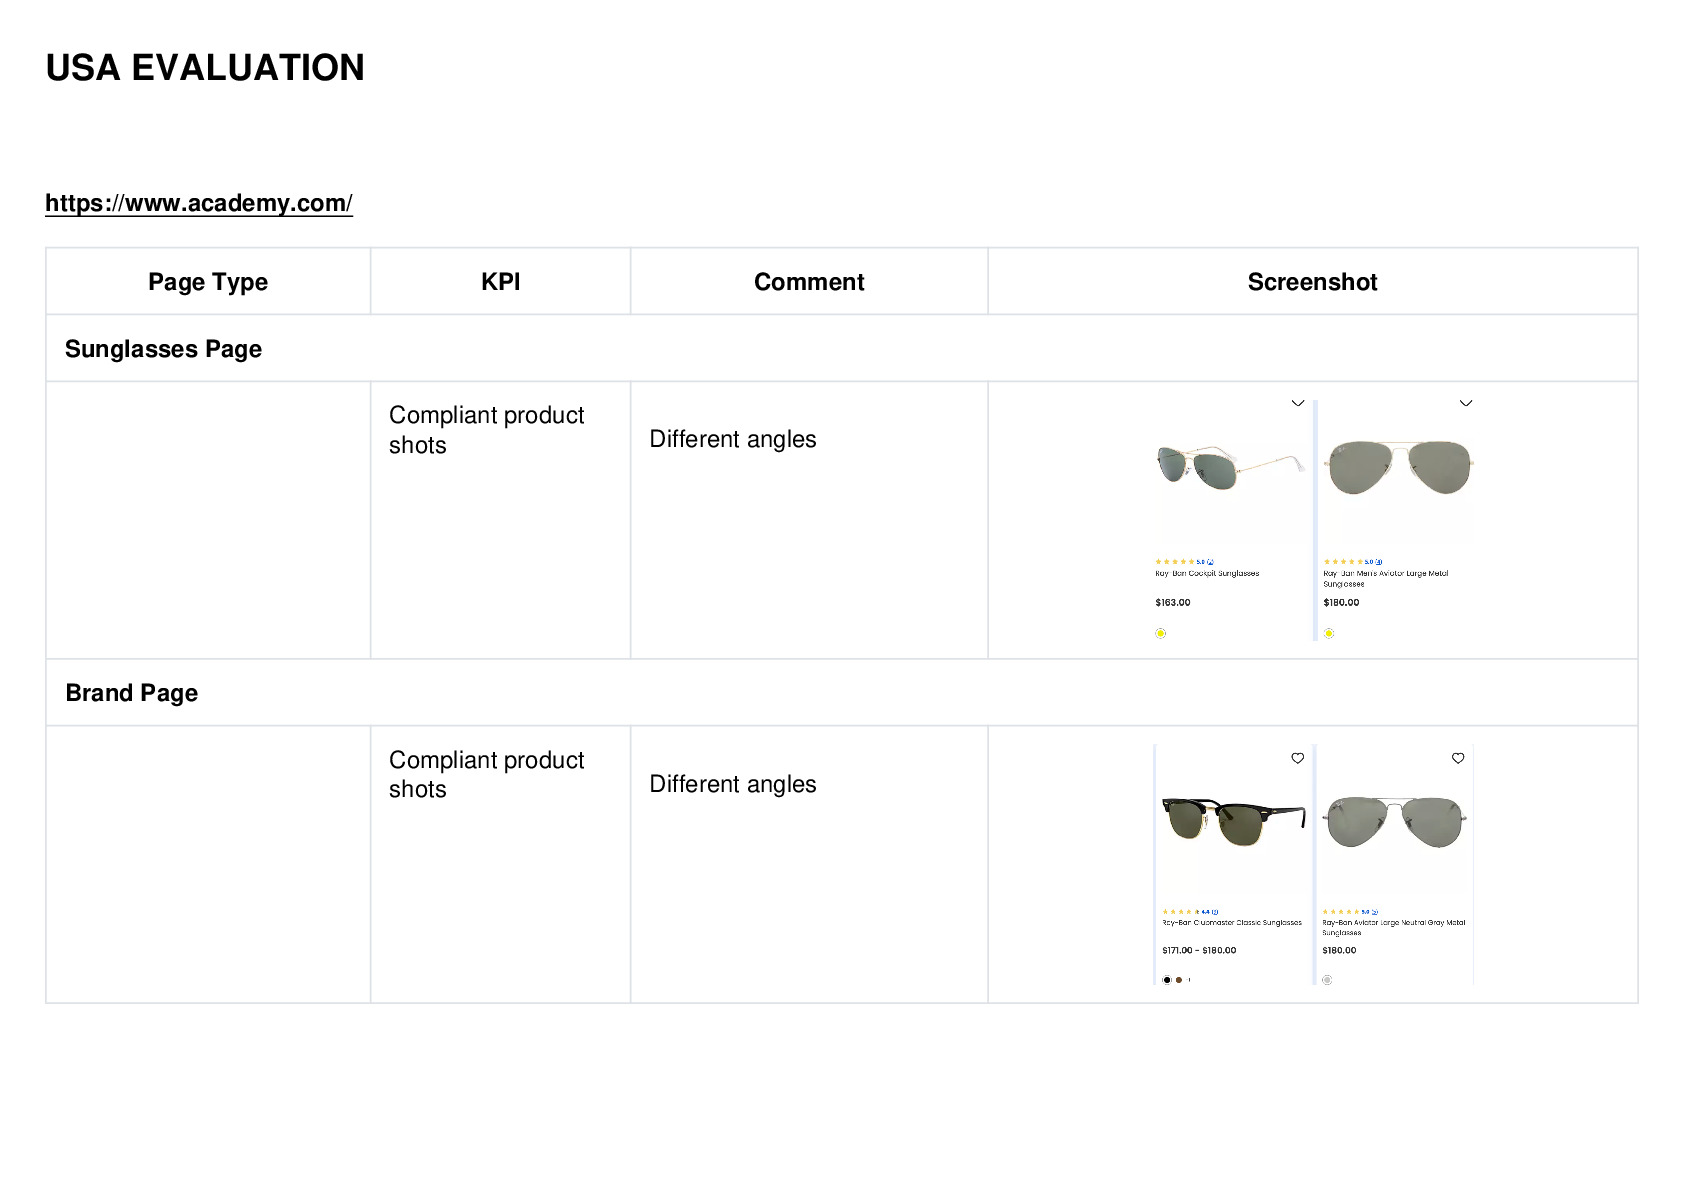The image size is (1684, 1191).
Task: Choose black color swatch for Clubmaster
Action: (1167, 980)
